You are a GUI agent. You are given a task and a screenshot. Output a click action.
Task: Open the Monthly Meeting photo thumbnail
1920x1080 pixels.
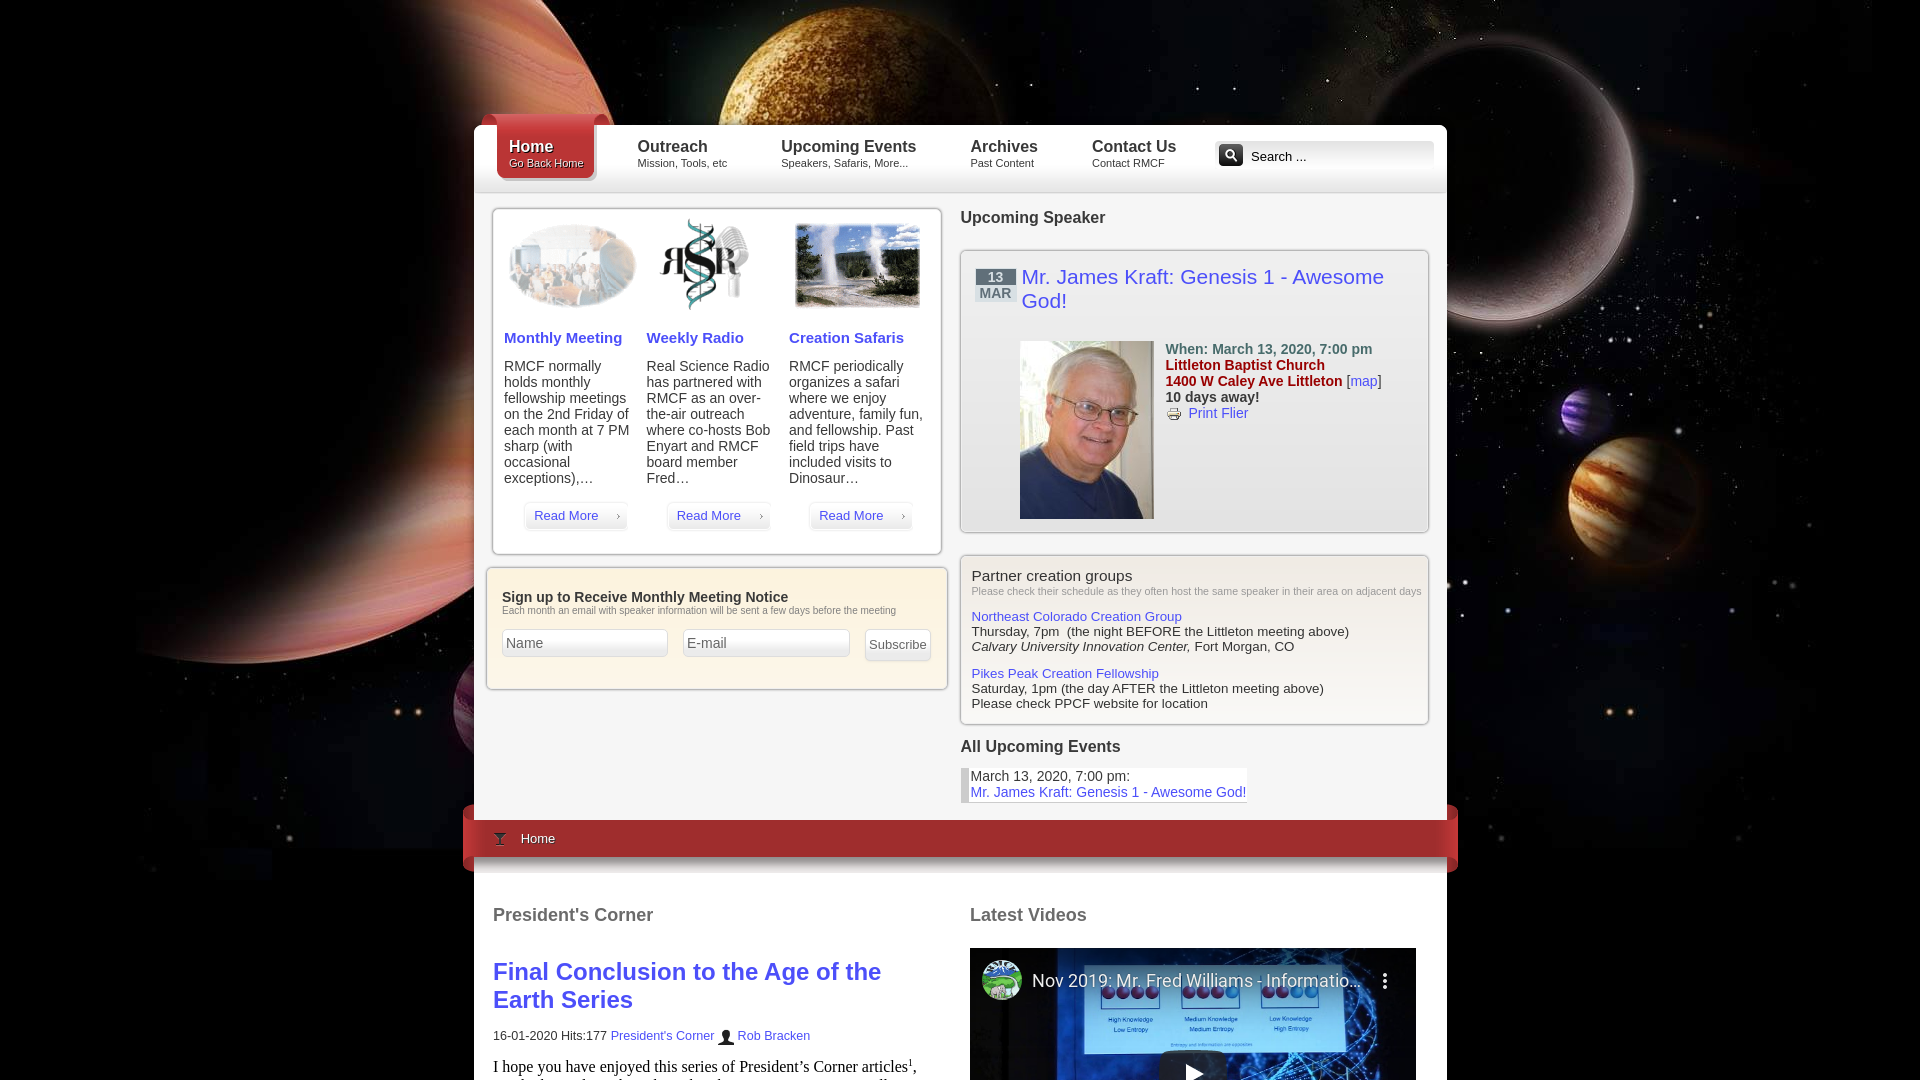point(571,265)
